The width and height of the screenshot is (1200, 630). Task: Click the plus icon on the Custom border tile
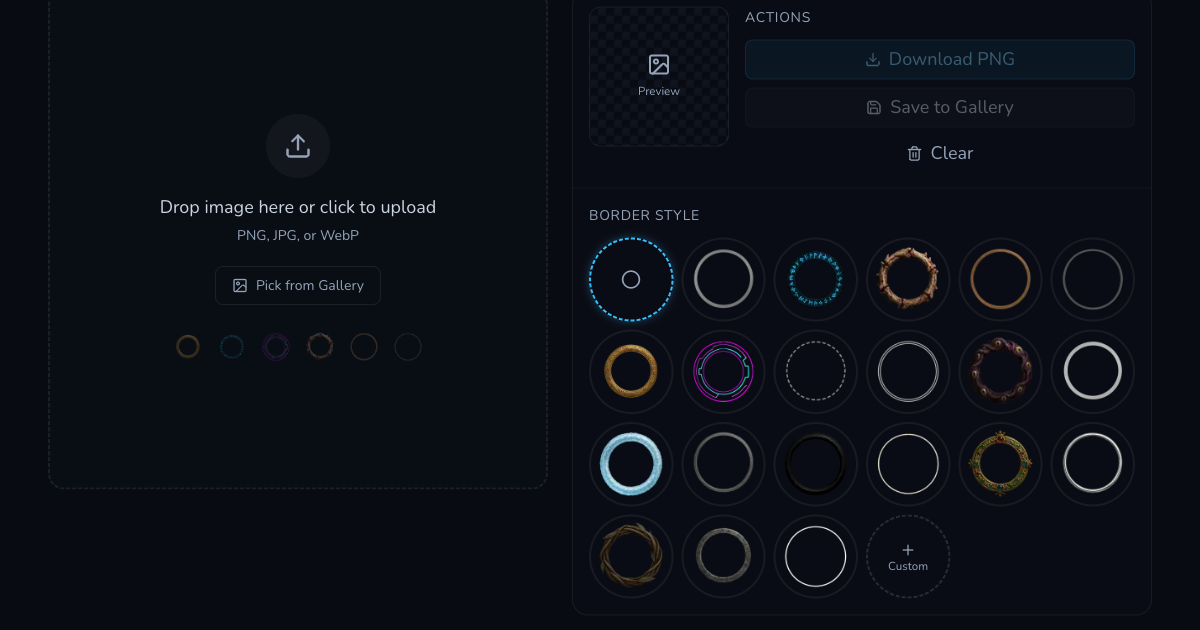pyautogui.click(x=908, y=549)
